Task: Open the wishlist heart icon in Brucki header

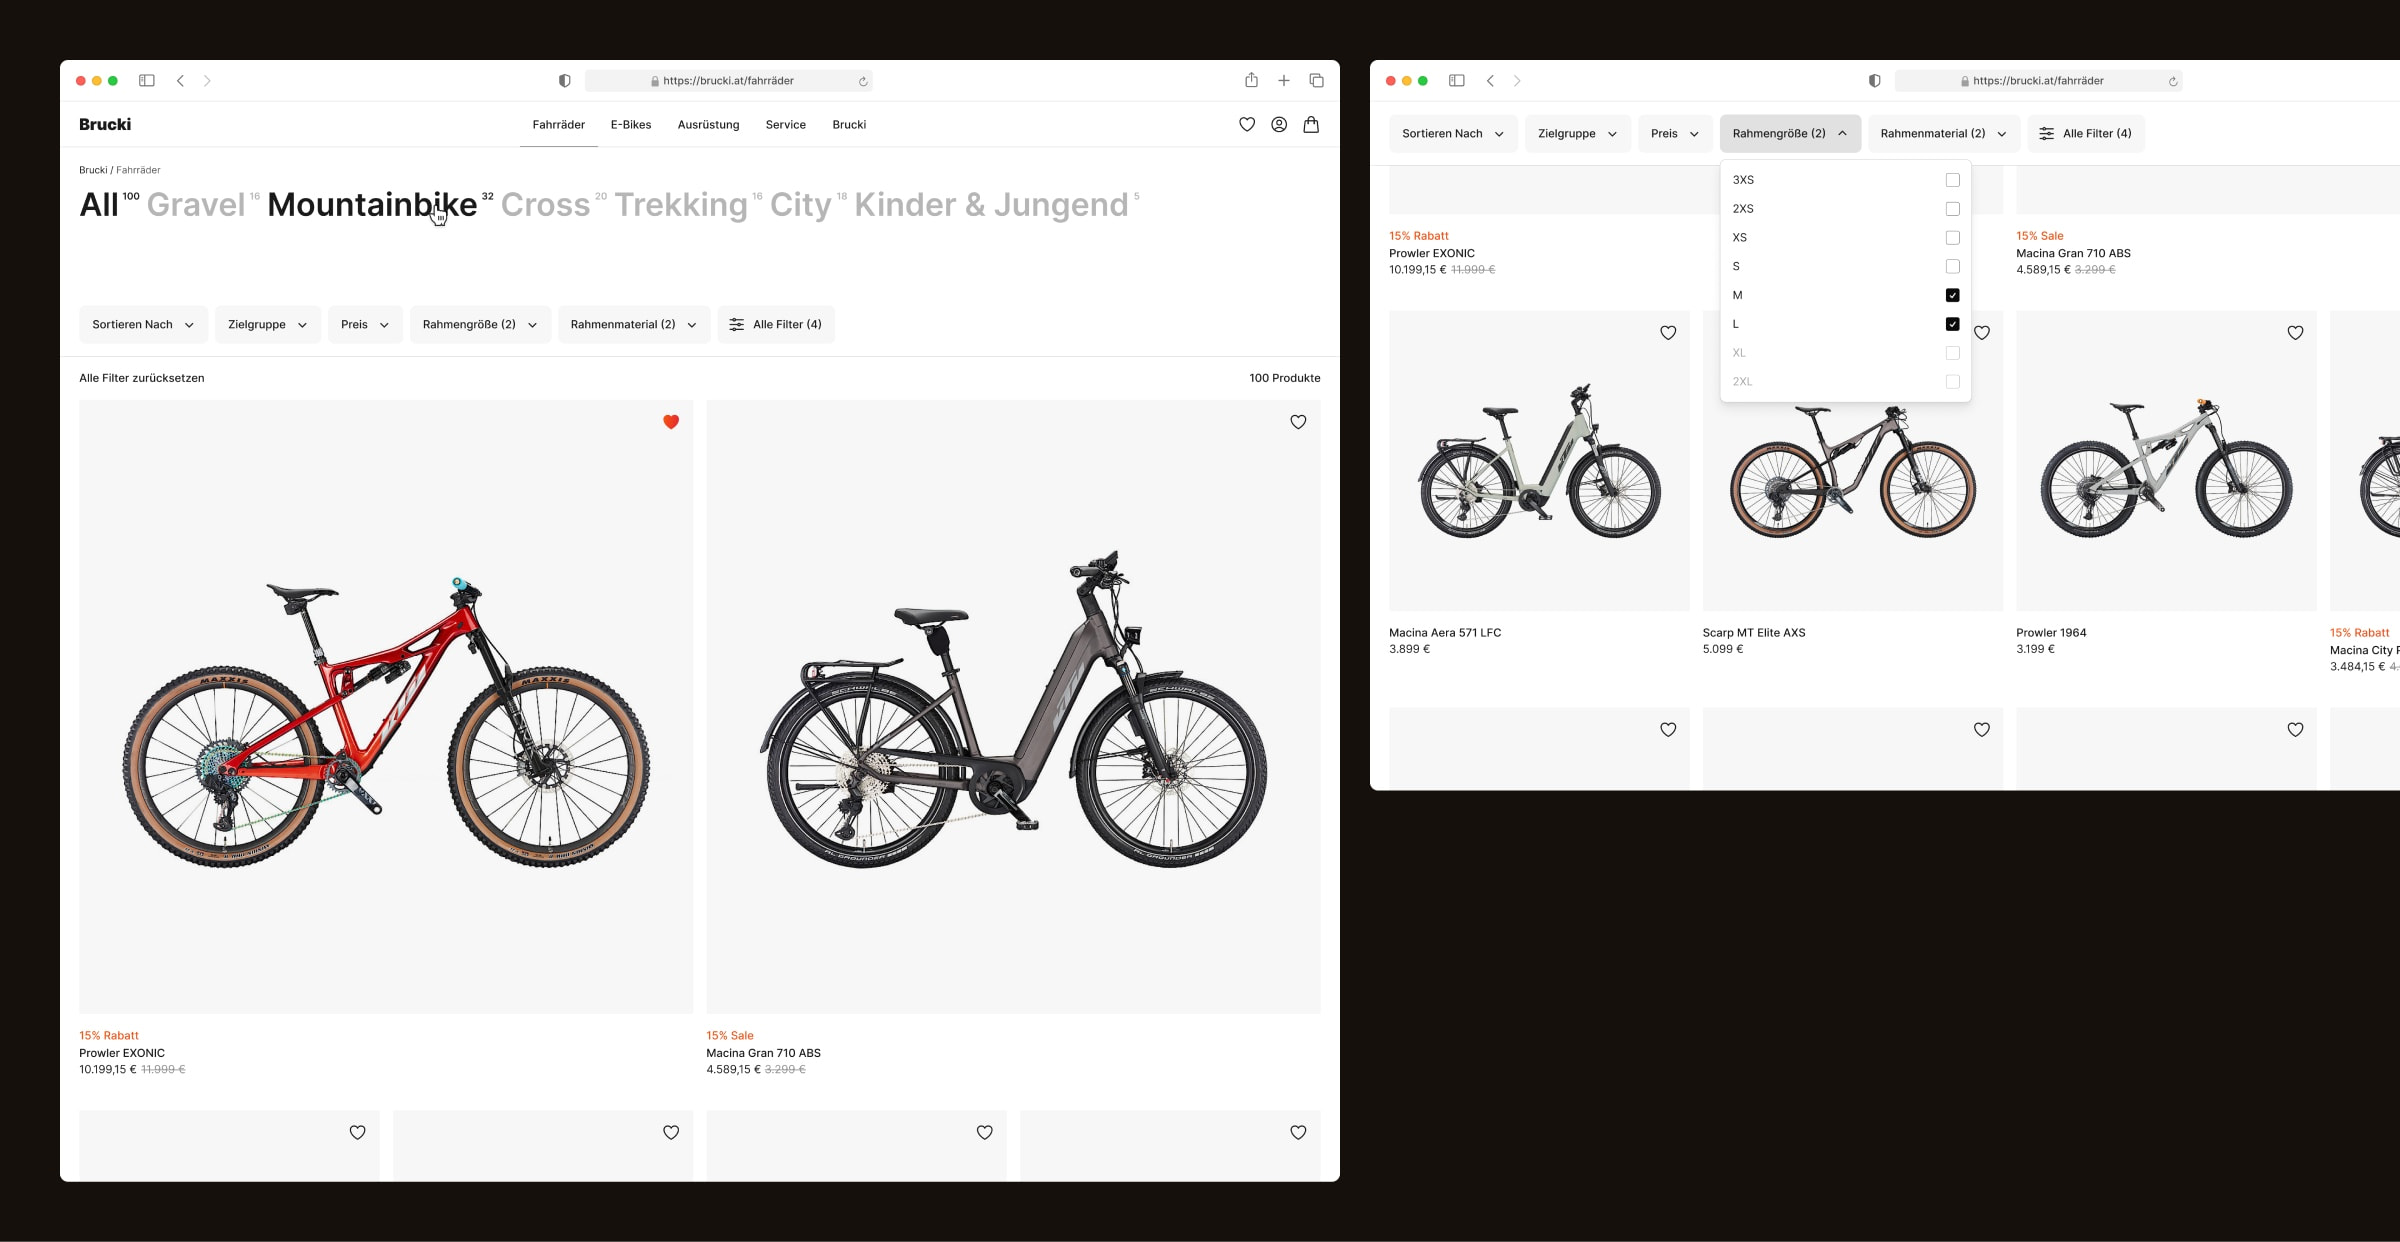Action: coord(1247,124)
